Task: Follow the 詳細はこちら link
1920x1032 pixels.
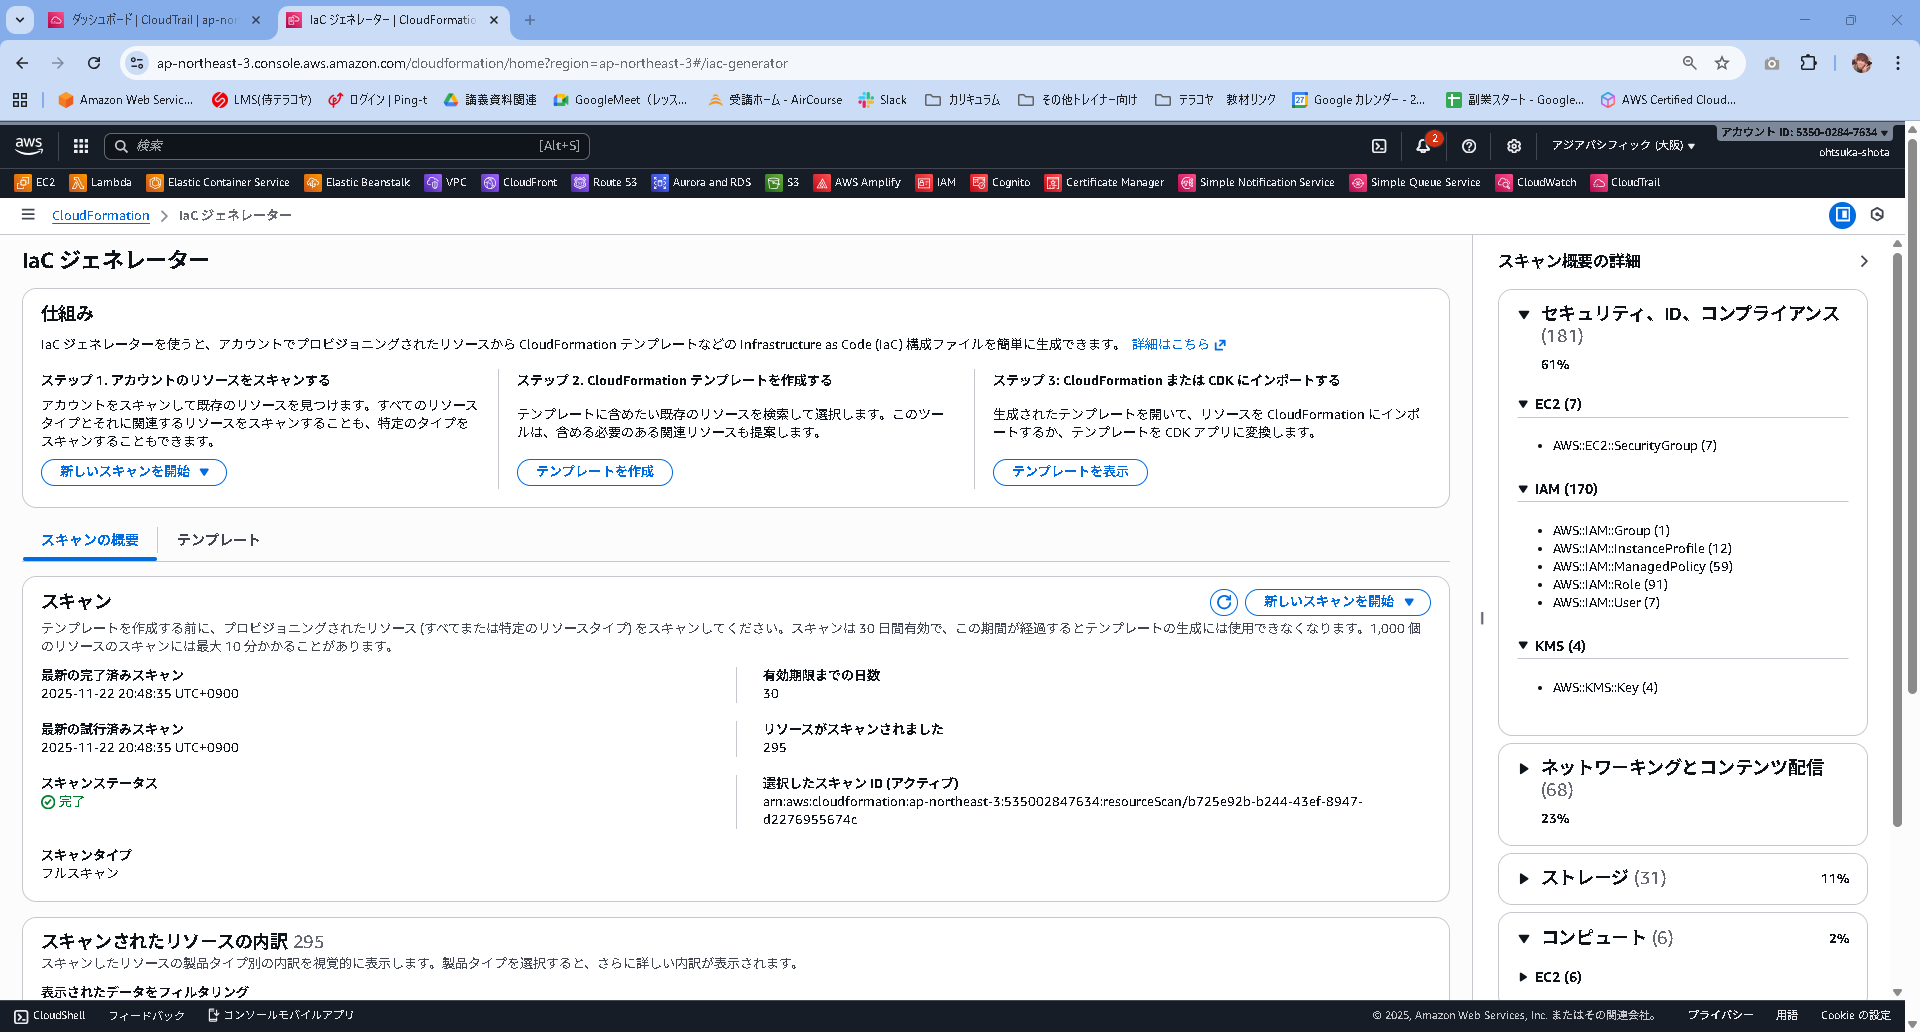Action: click(1178, 344)
